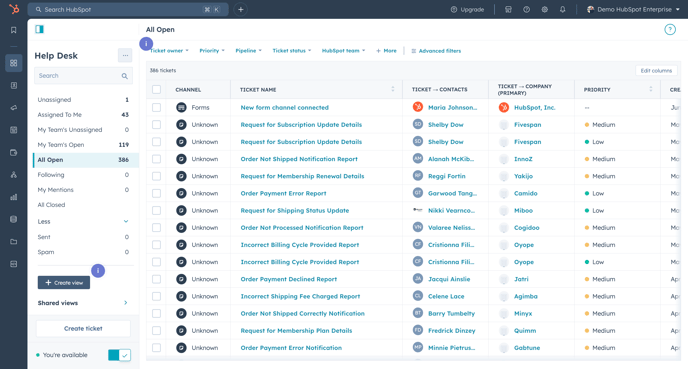Click the Forms channel icon
688x369 pixels.
tap(181, 107)
